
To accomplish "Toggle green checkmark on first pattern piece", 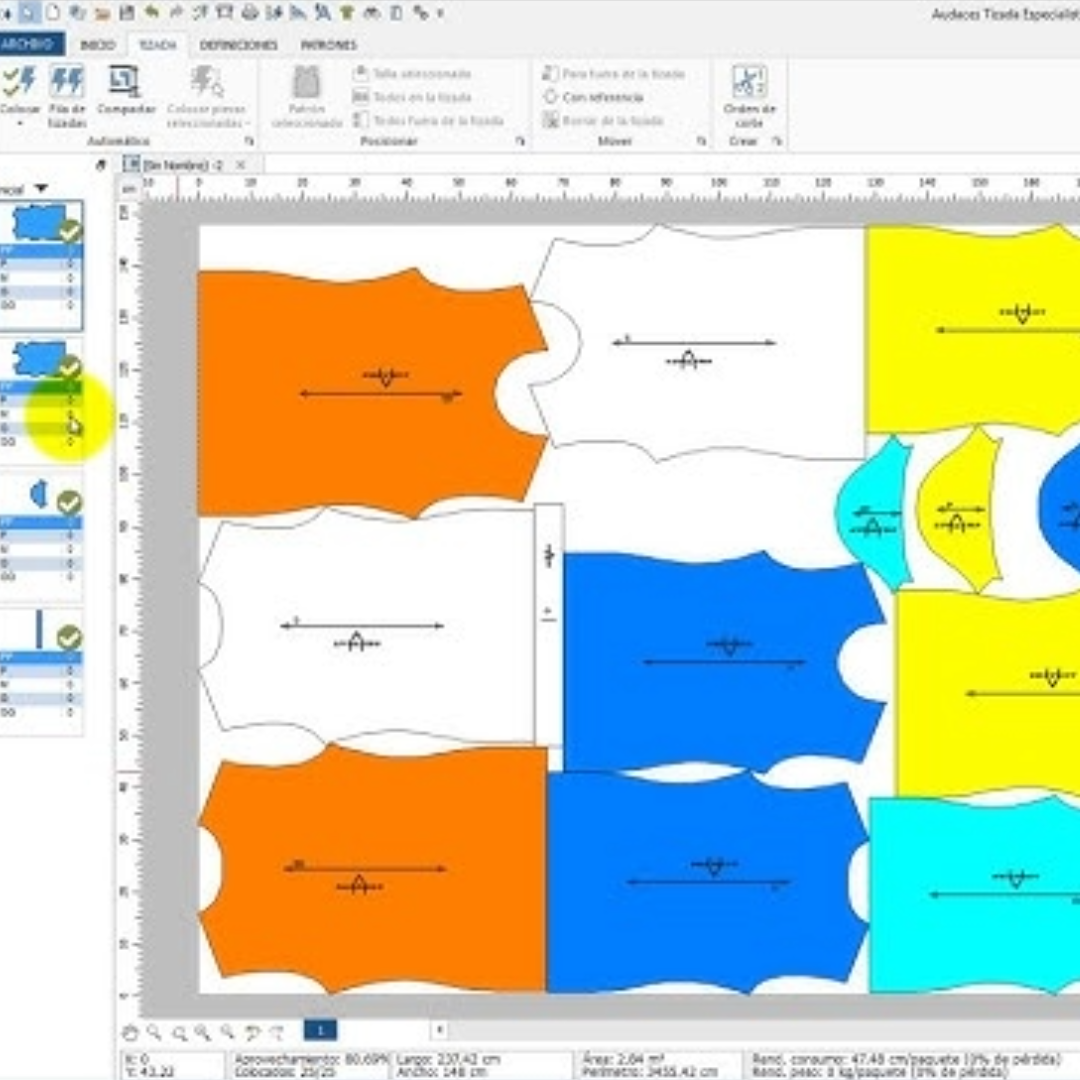I will 69,232.
